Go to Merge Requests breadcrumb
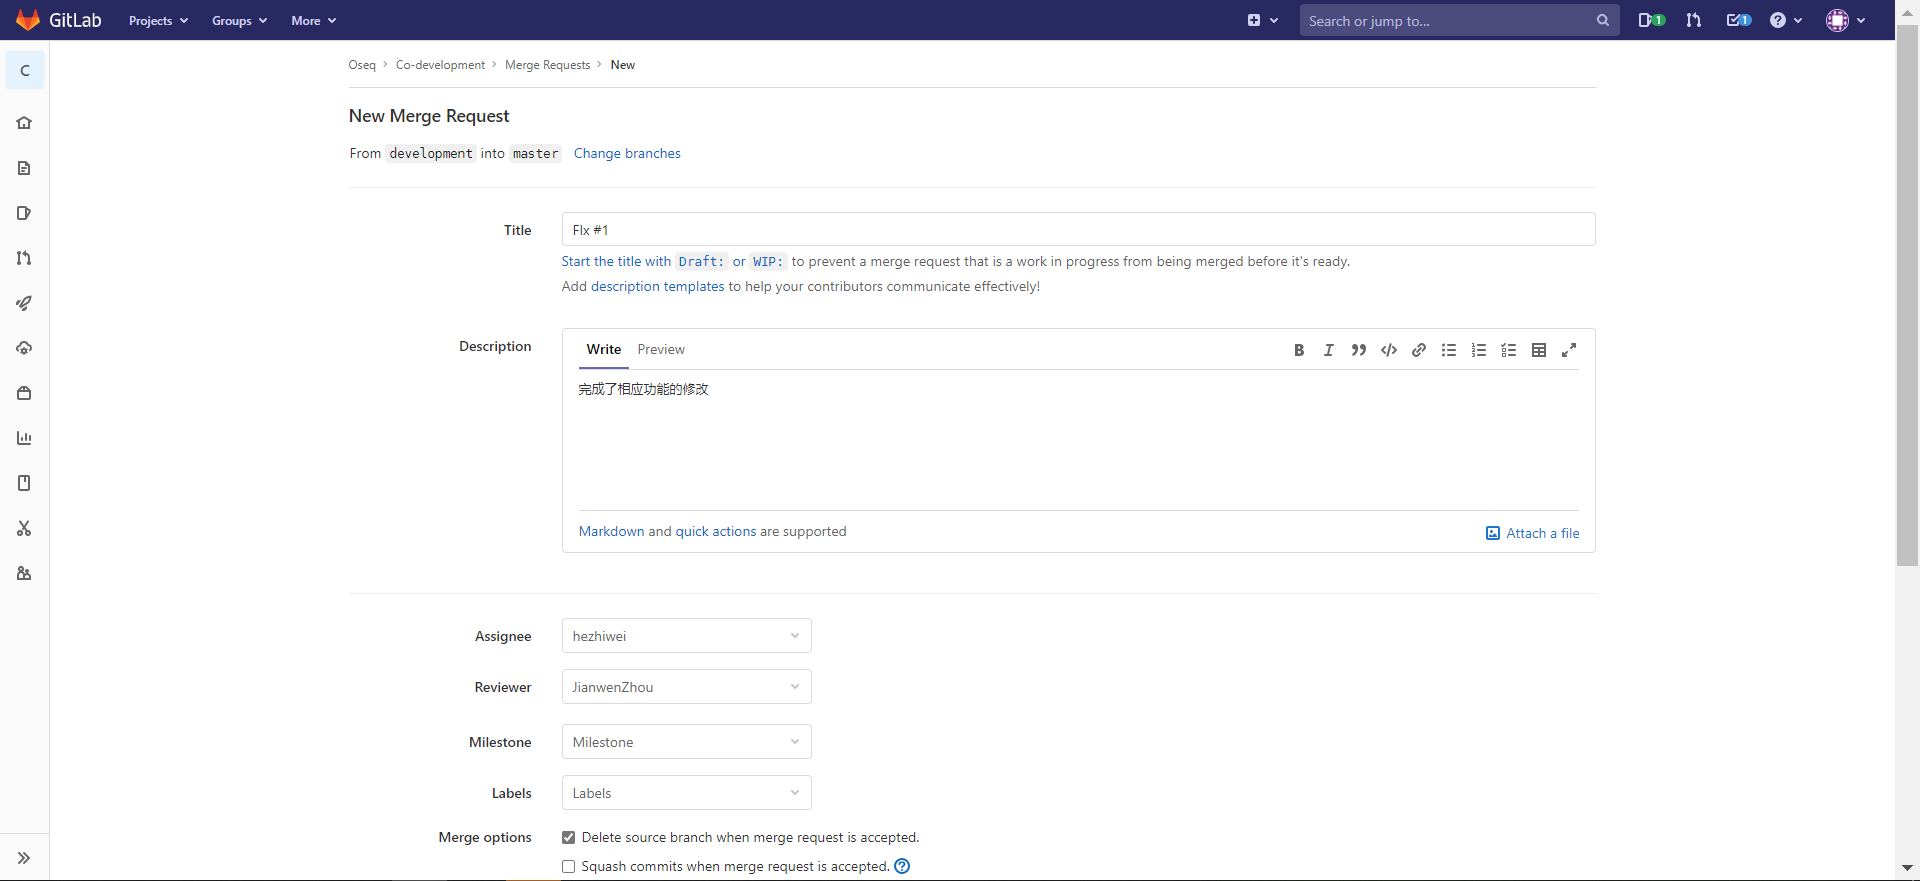 (x=547, y=65)
